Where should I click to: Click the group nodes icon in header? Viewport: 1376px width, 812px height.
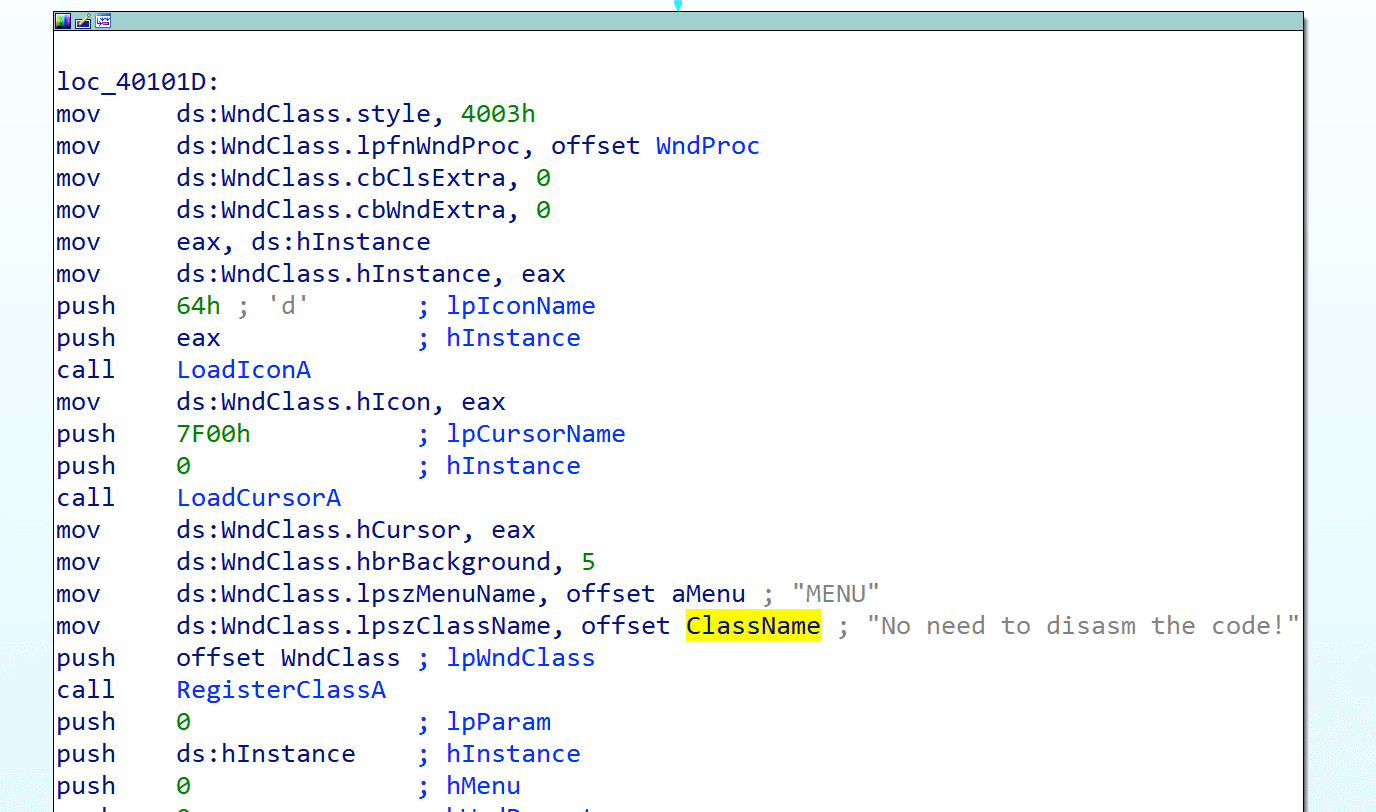click(103, 21)
